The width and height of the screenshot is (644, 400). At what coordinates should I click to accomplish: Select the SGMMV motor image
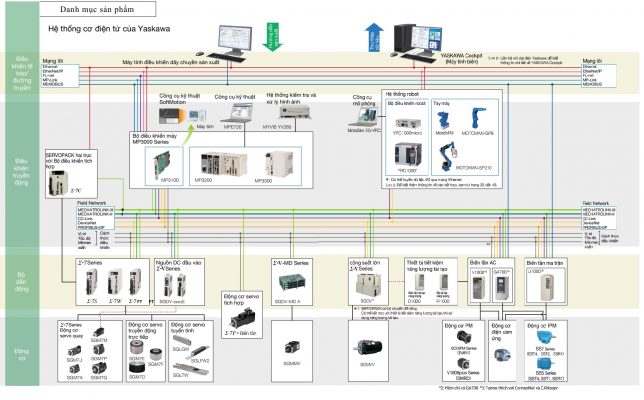click(x=292, y=348)
